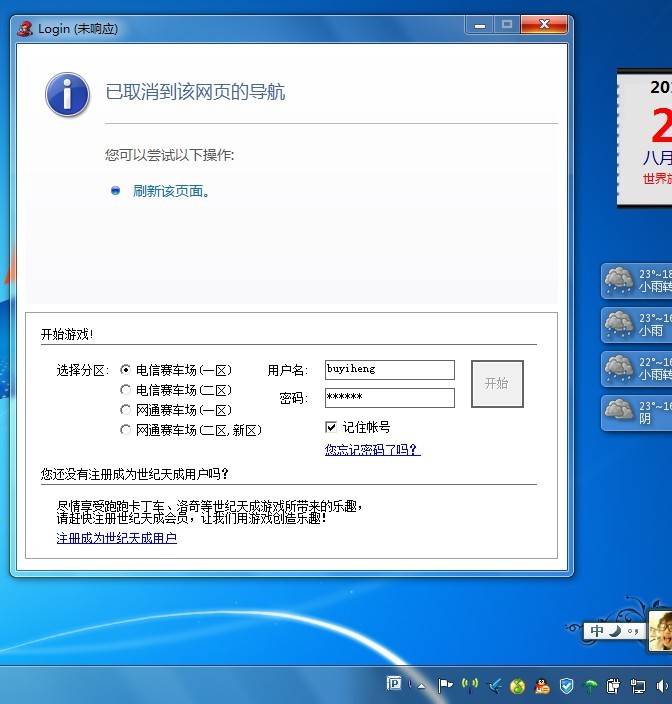Click the calendar desktop gadget
This screenshot has width=672, height=704.
(x=645, y=138)
